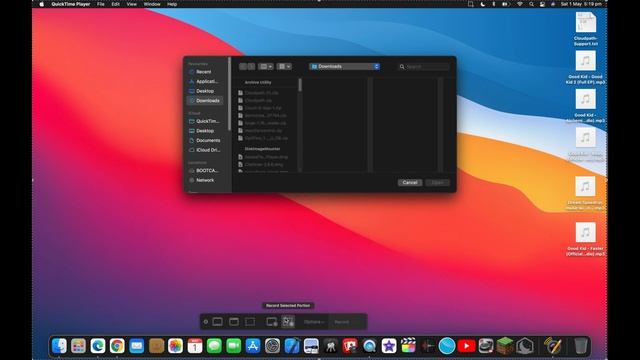
Task: Click the Do Not Disturb moon icon
Action: [482, 4]
